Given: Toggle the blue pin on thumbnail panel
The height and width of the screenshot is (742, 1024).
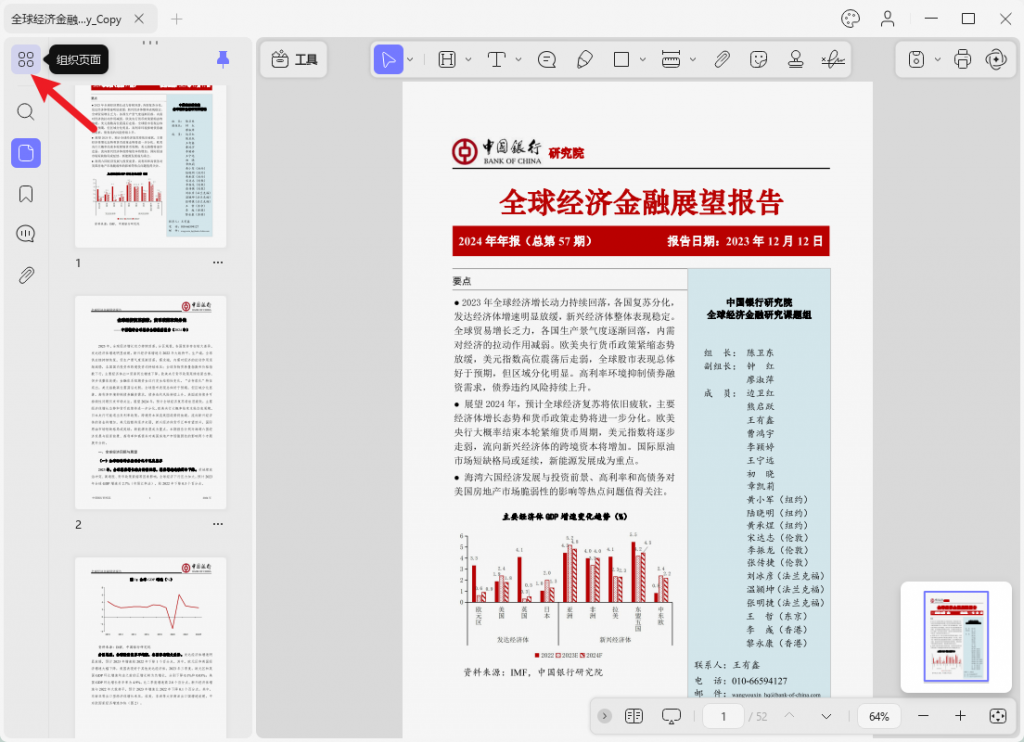Looking at the screenshot, I should 223,59.
